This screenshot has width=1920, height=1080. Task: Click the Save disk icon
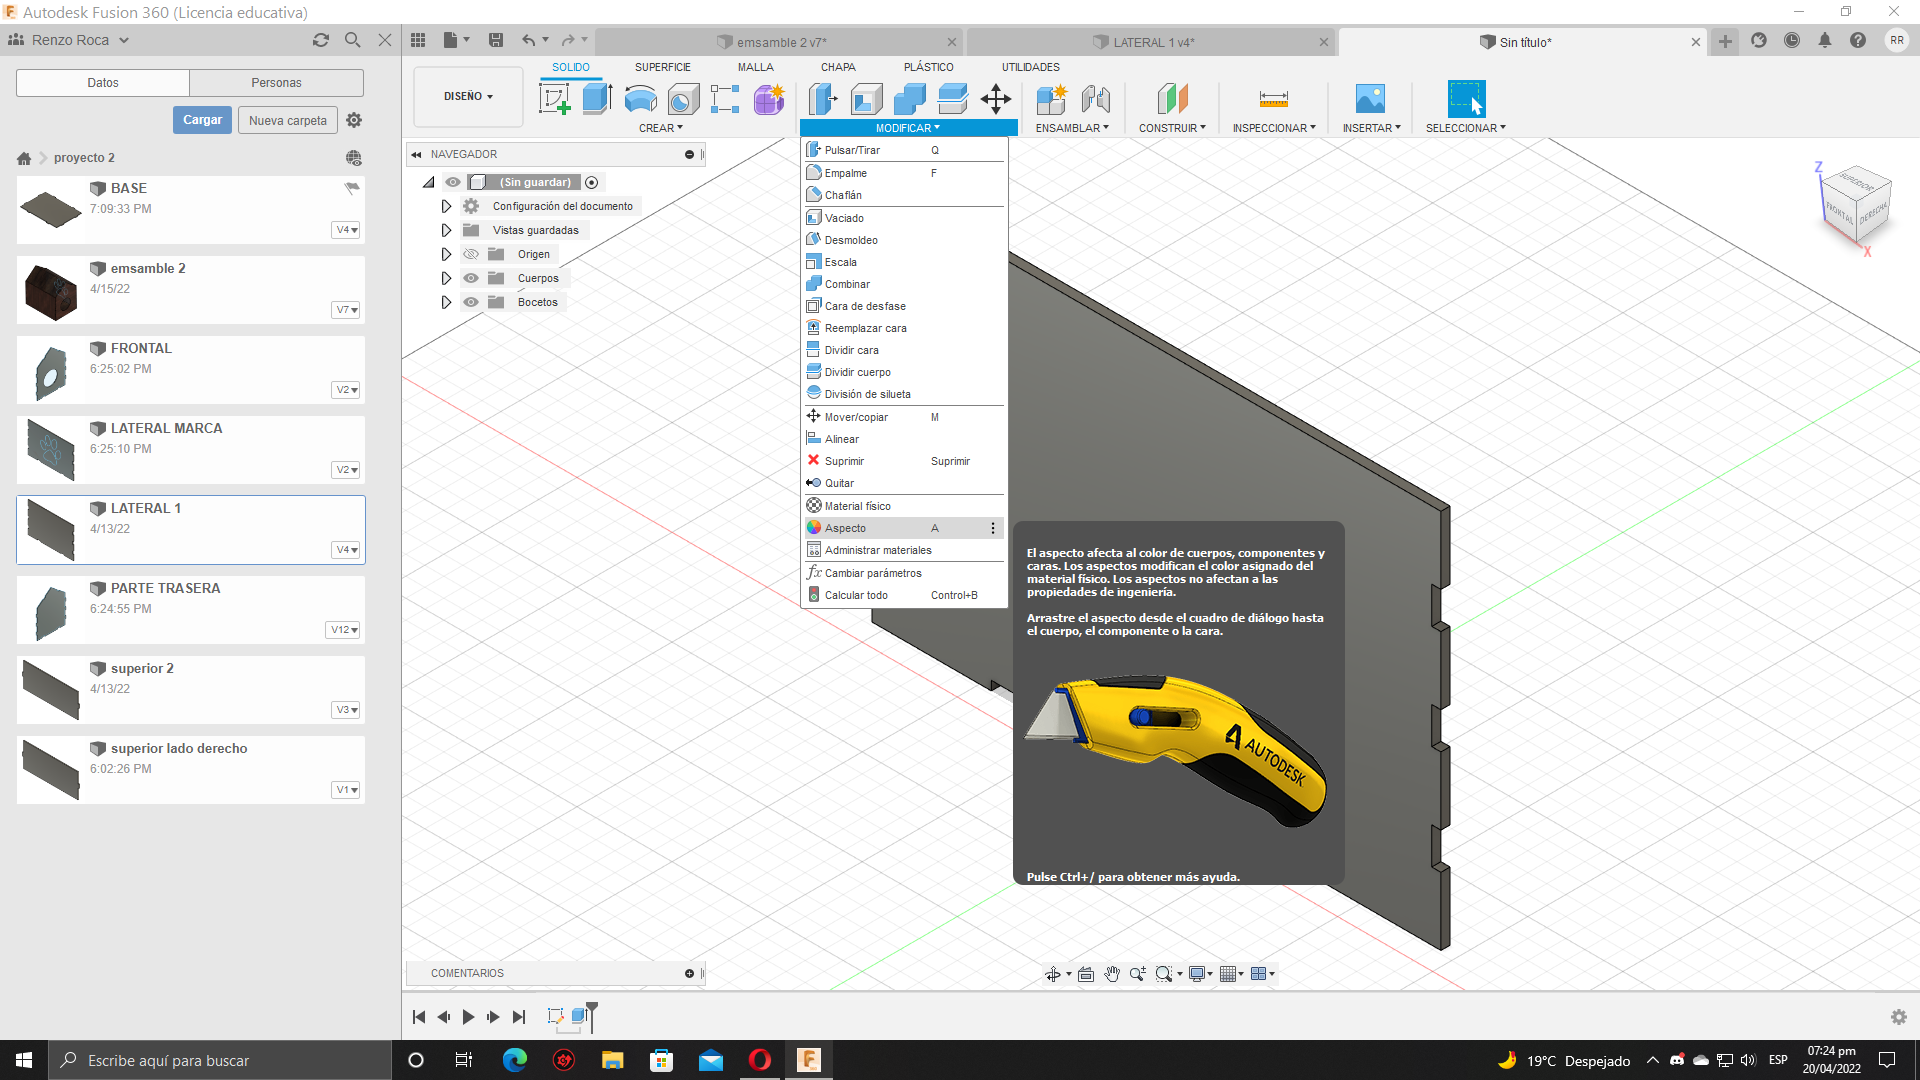[496, 40]
